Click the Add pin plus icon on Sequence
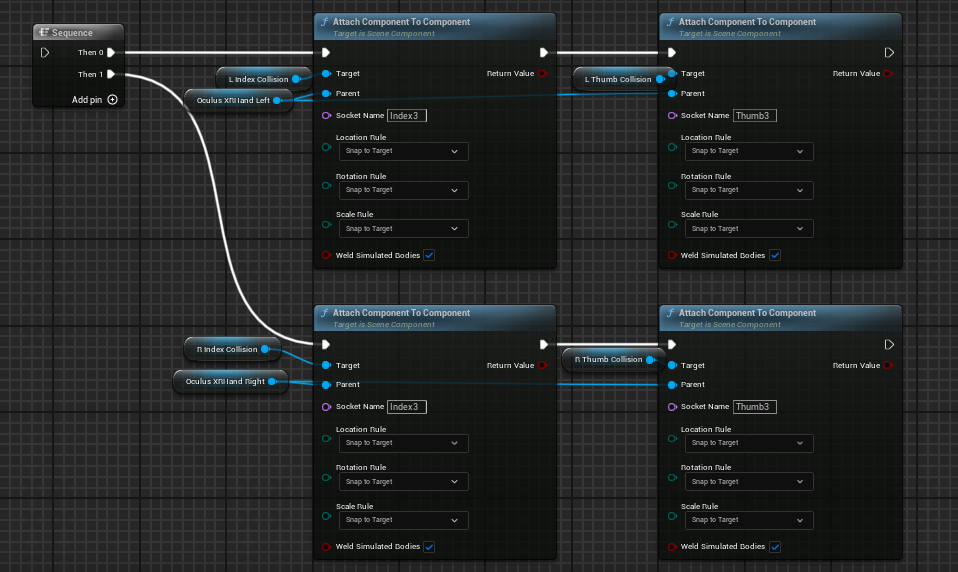This screenshot has height=572, width=958. pos(112,100)
